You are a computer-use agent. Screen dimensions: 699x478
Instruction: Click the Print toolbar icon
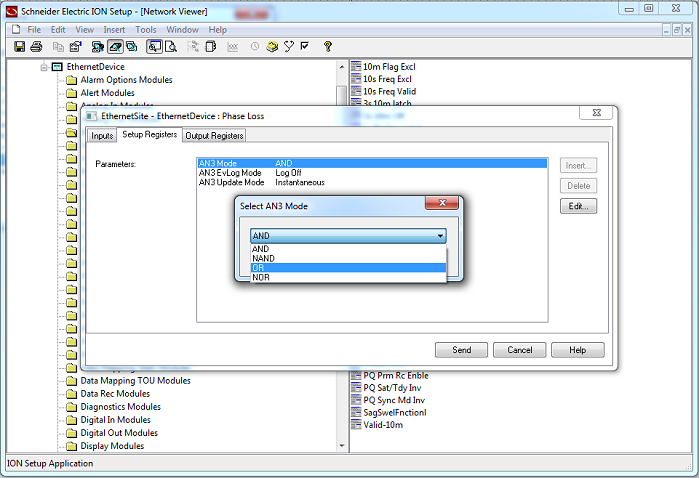pyautogui.click(x=36, y=46)
